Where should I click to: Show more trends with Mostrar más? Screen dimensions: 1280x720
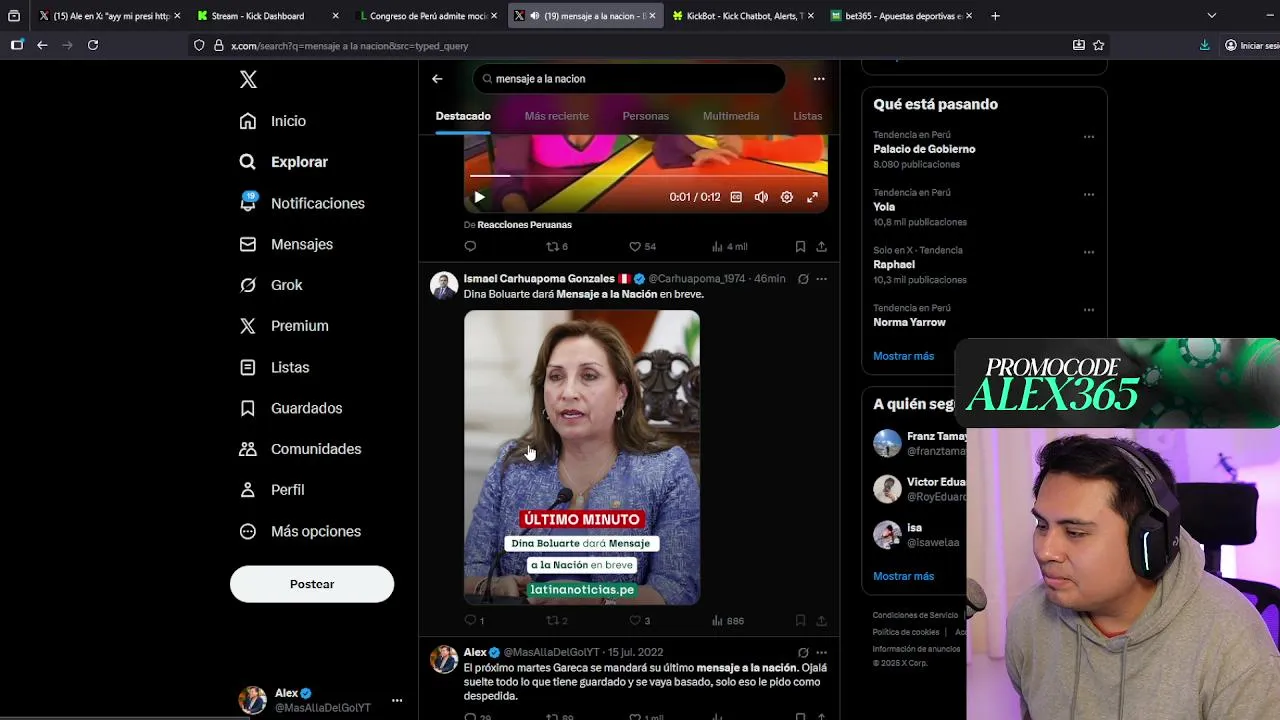pyautogui.click(x=903, y=356)
